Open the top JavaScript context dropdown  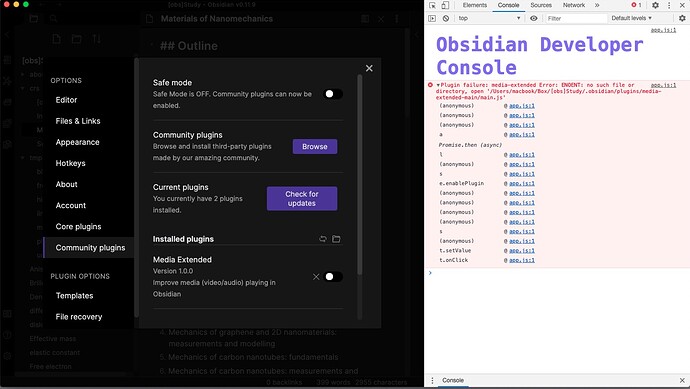(490, 18)
